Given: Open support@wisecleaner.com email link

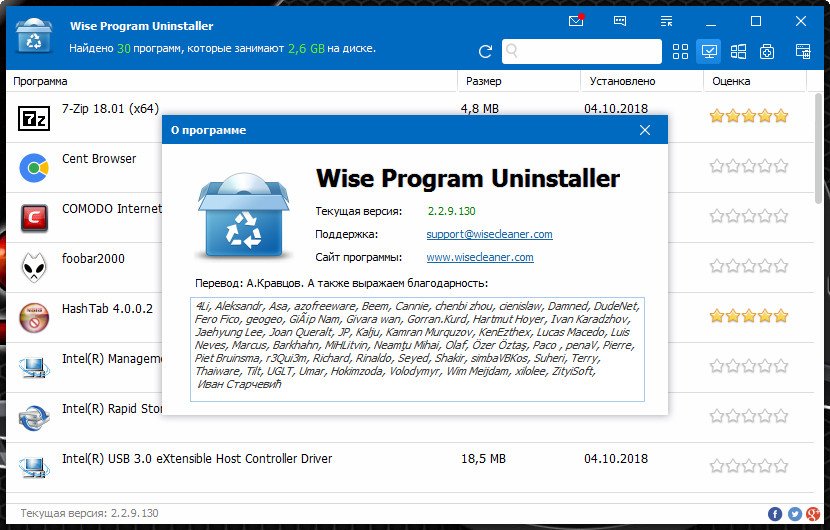Looking at the screenshot, I should [x=489, y=234].
